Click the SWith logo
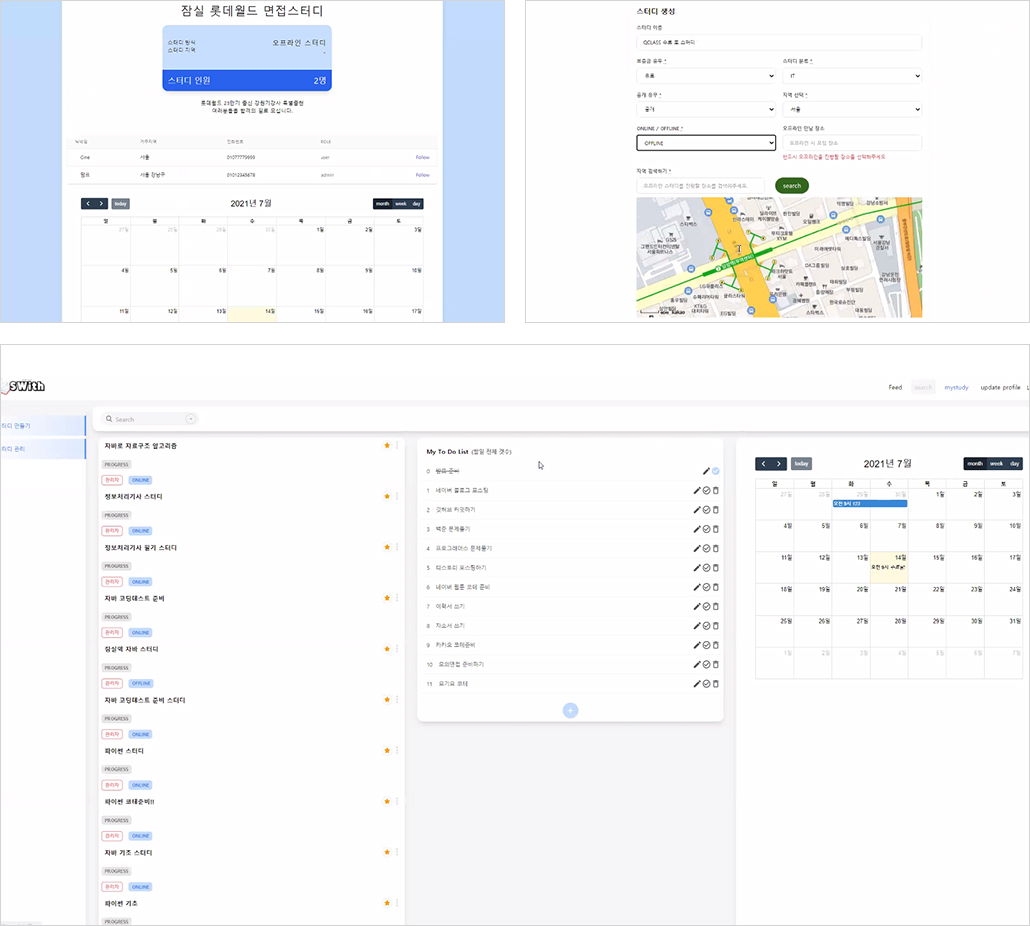The width and height of the screenshot is (1030, 926). click(x=24, y=386)
